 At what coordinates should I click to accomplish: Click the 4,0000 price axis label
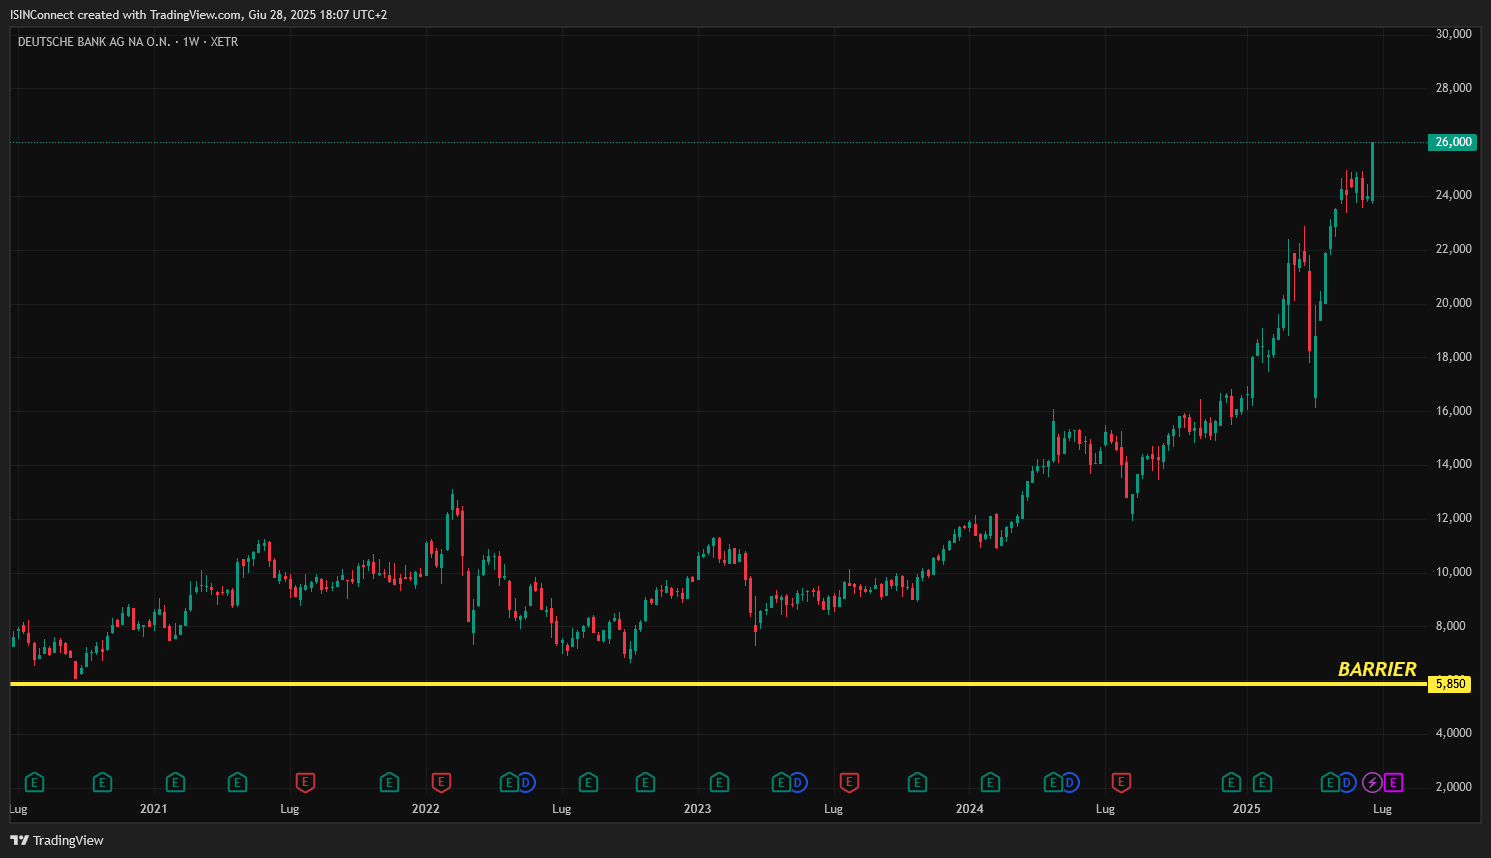pyautogui.click(x=1453, y=733)
